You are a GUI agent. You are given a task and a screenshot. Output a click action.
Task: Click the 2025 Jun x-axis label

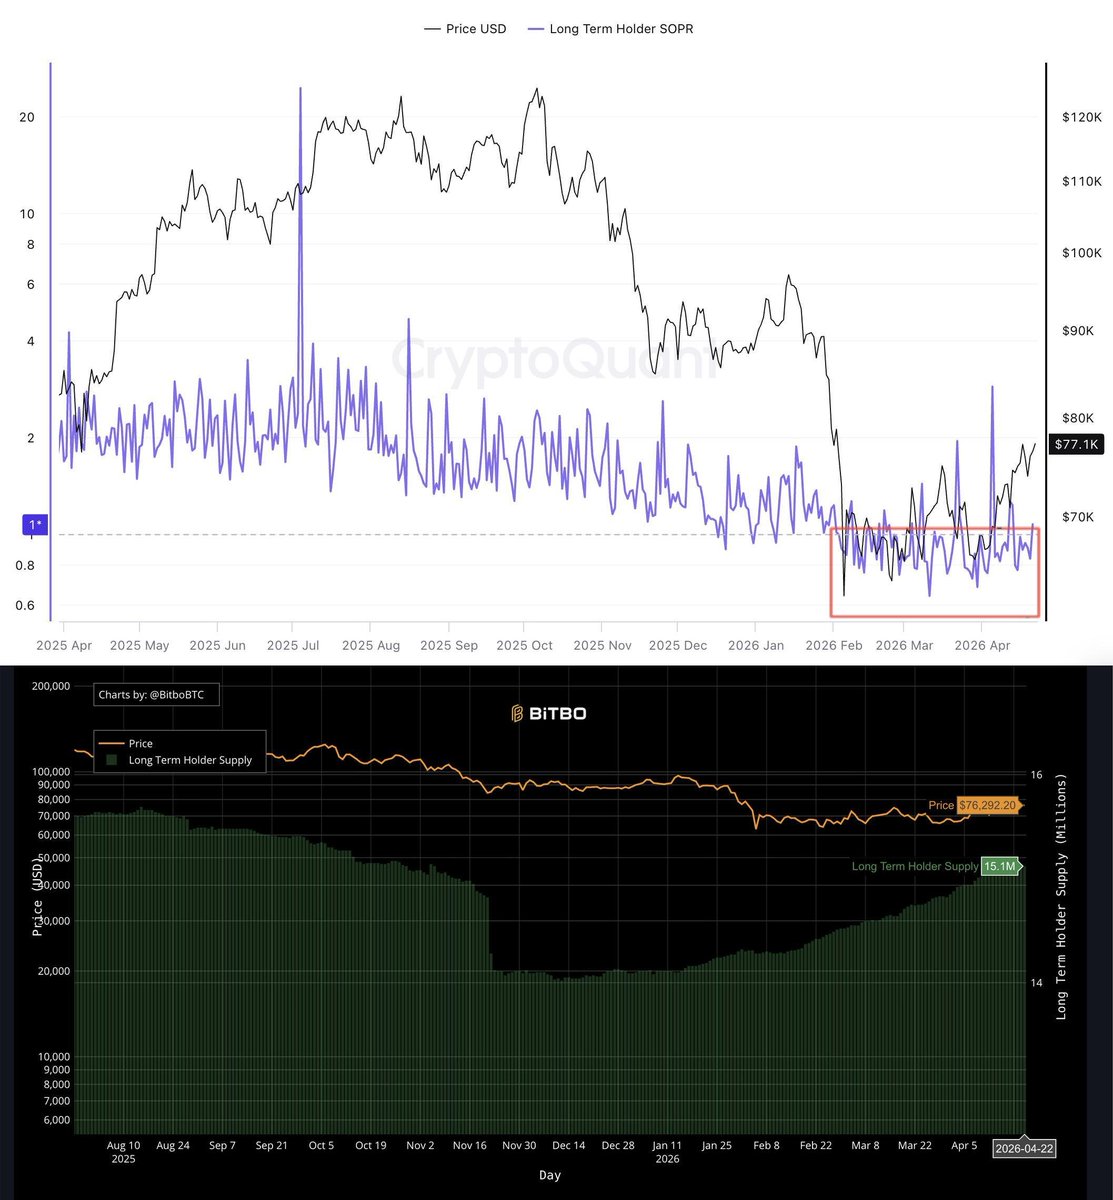pyautogui.click(x=217, y=646)
